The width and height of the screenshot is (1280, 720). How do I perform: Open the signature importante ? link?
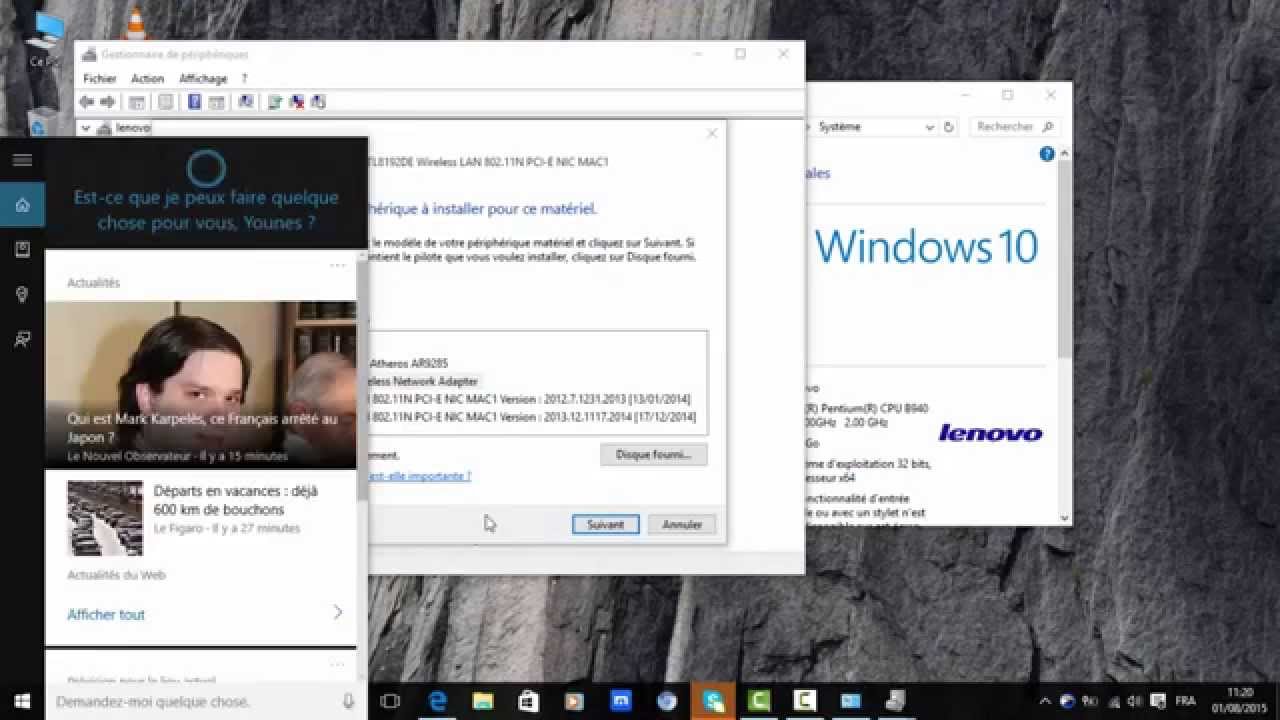point(420,476)
